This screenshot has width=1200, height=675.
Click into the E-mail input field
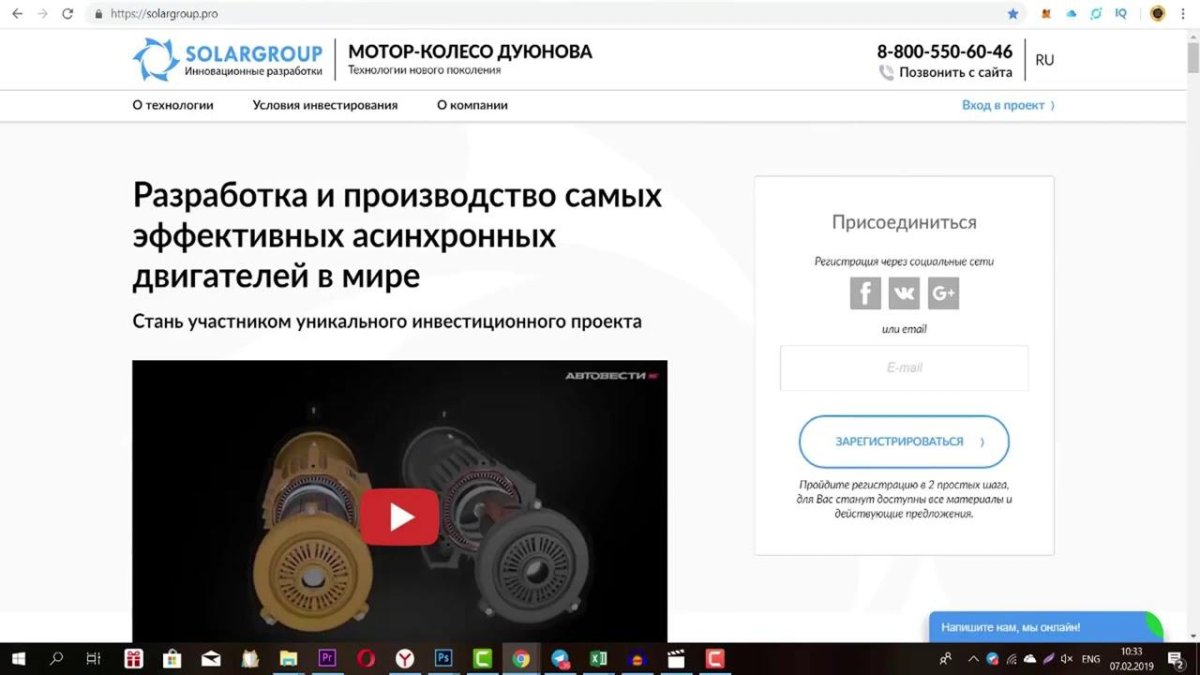(x=904, y=368)
